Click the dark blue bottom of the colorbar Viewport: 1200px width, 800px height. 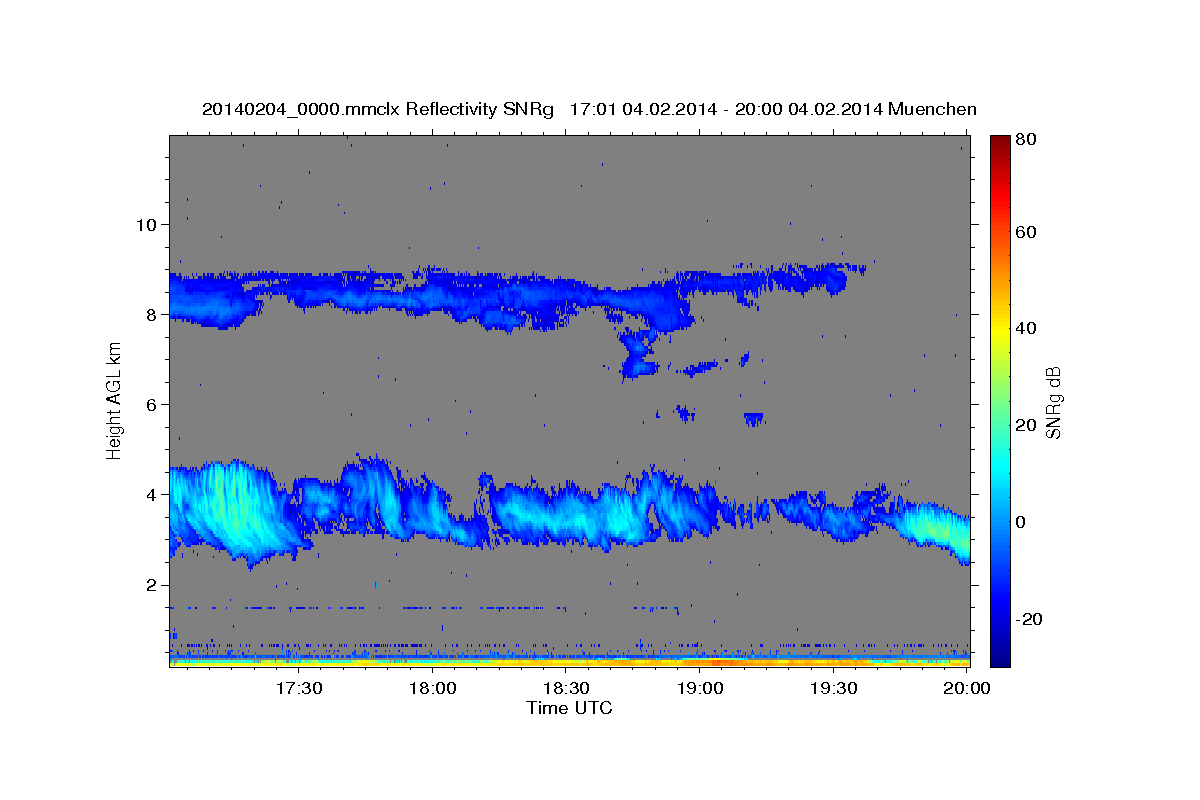click(x=1000, y=655)
